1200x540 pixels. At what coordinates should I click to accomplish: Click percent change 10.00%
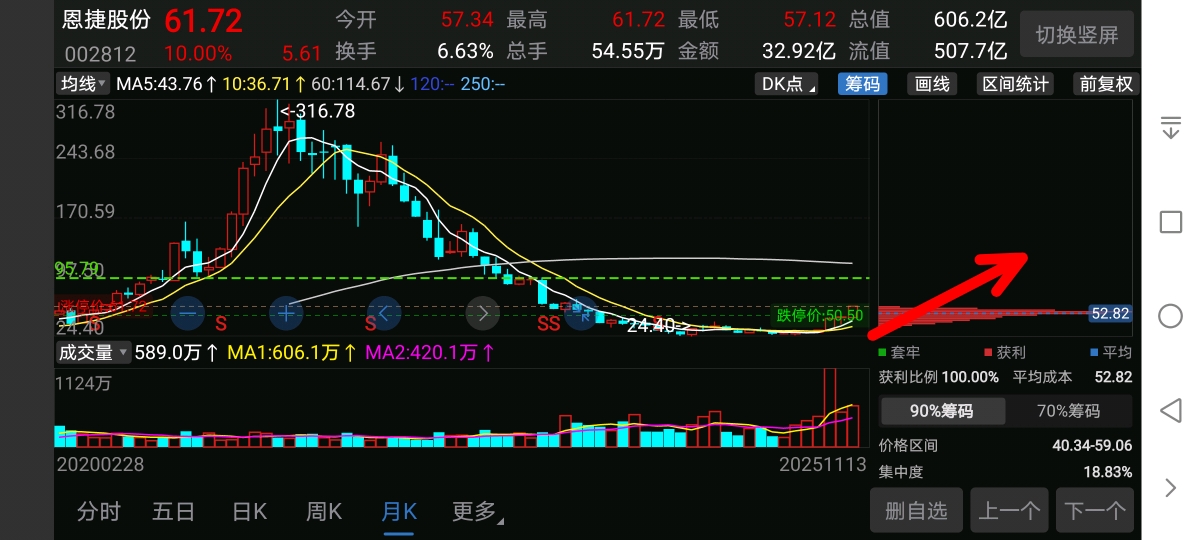coord(198,53)
